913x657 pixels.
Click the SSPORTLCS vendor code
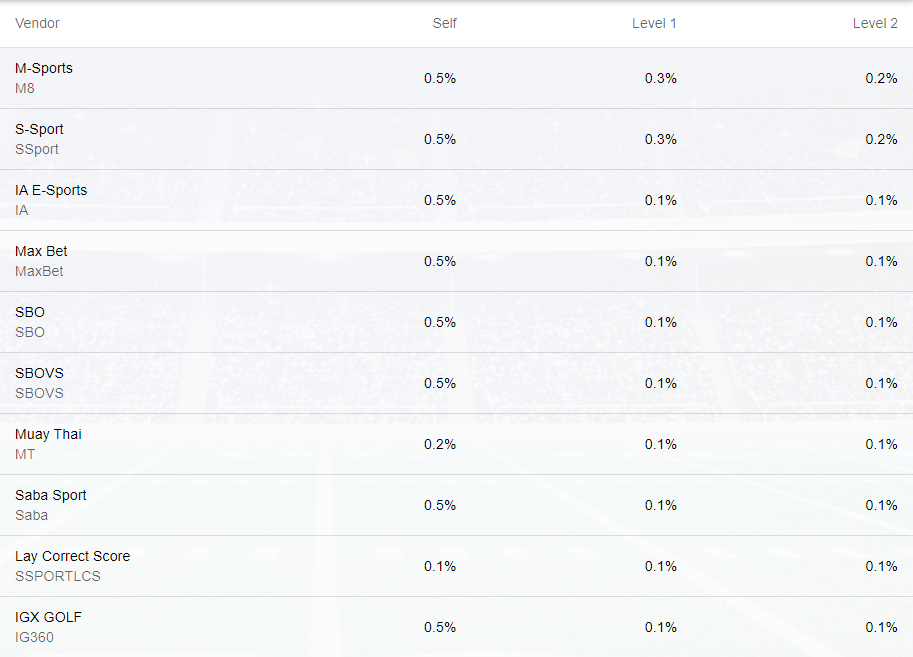pyautogui.click(x=58, y=576)
